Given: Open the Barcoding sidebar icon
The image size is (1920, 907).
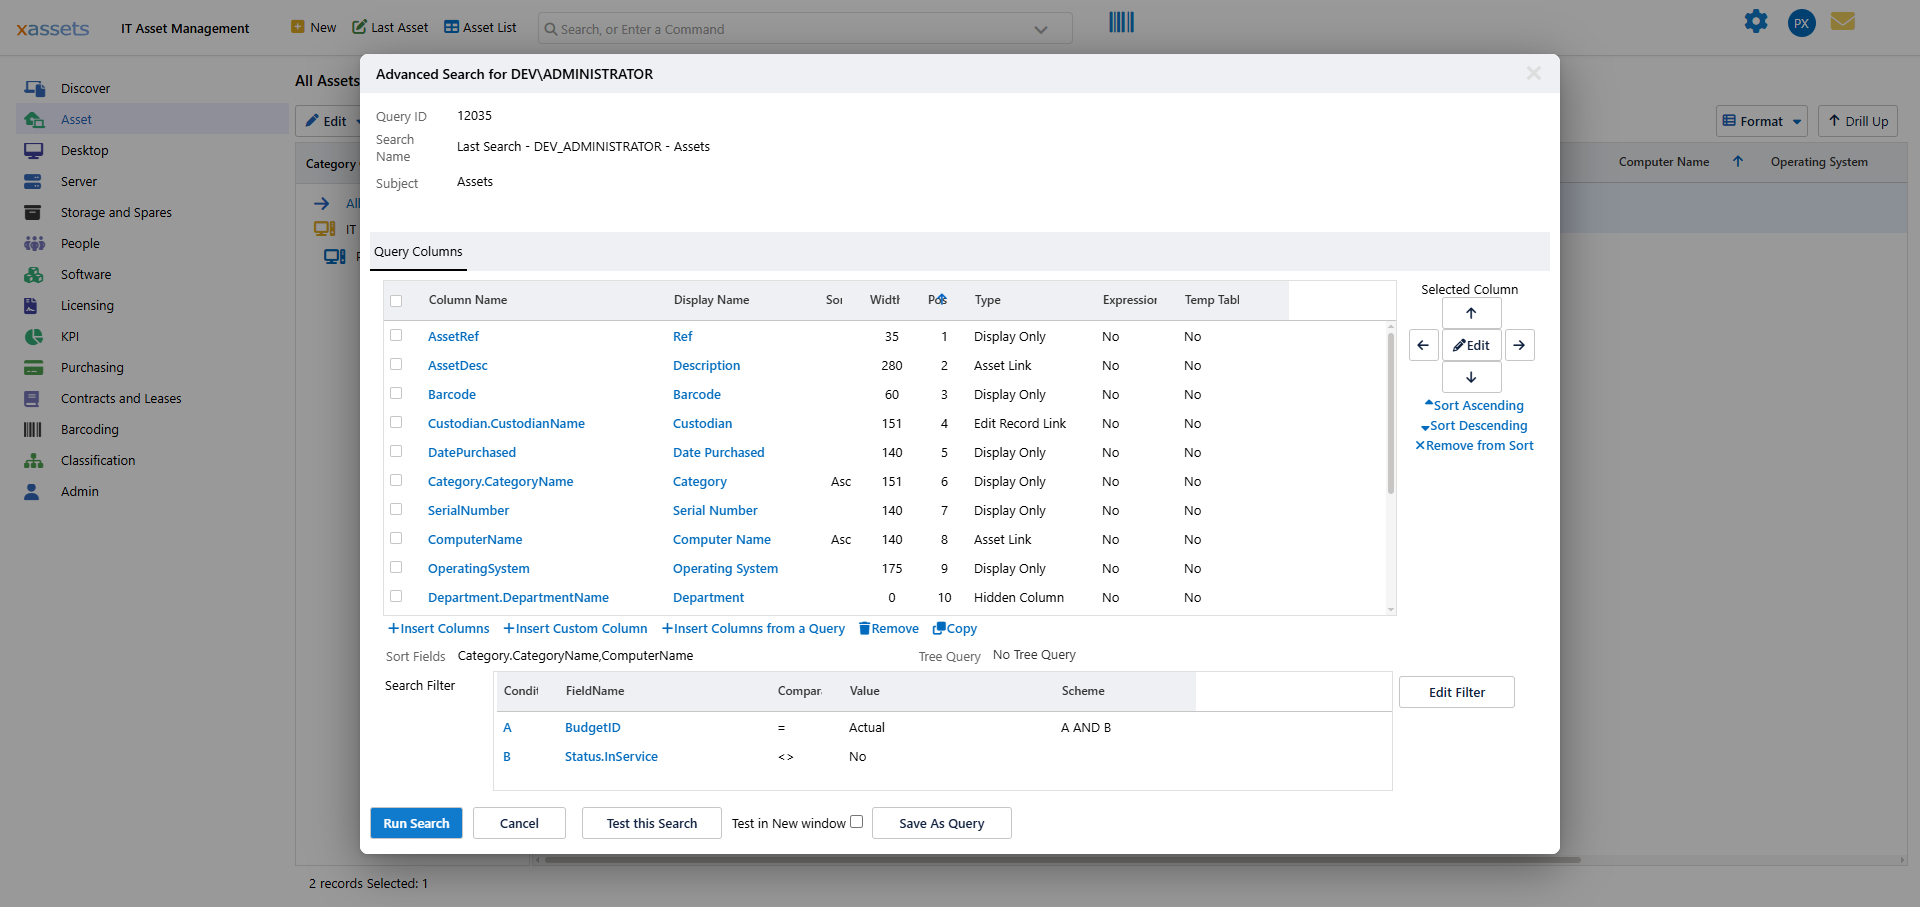Looking at the screenshot, I should [33, 429].
